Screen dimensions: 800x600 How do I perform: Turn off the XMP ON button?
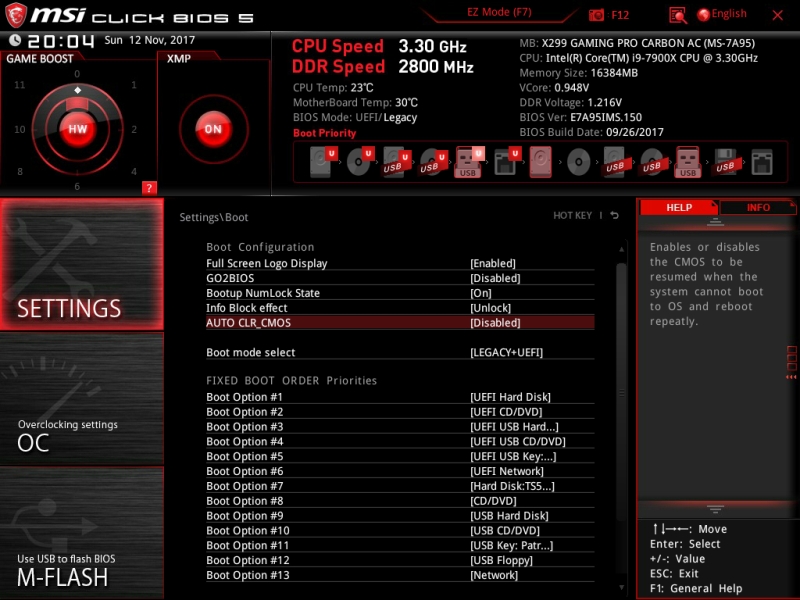213,129
